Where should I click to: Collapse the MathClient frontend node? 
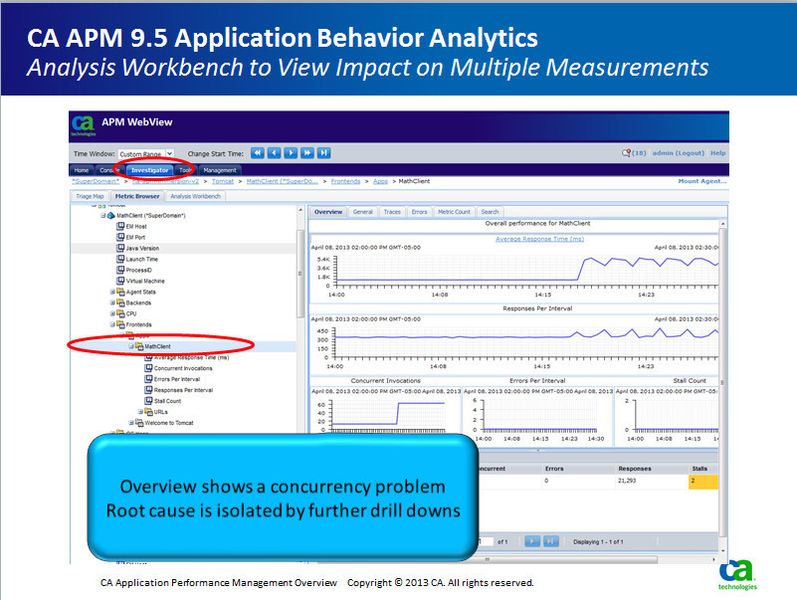coord(131,346)
